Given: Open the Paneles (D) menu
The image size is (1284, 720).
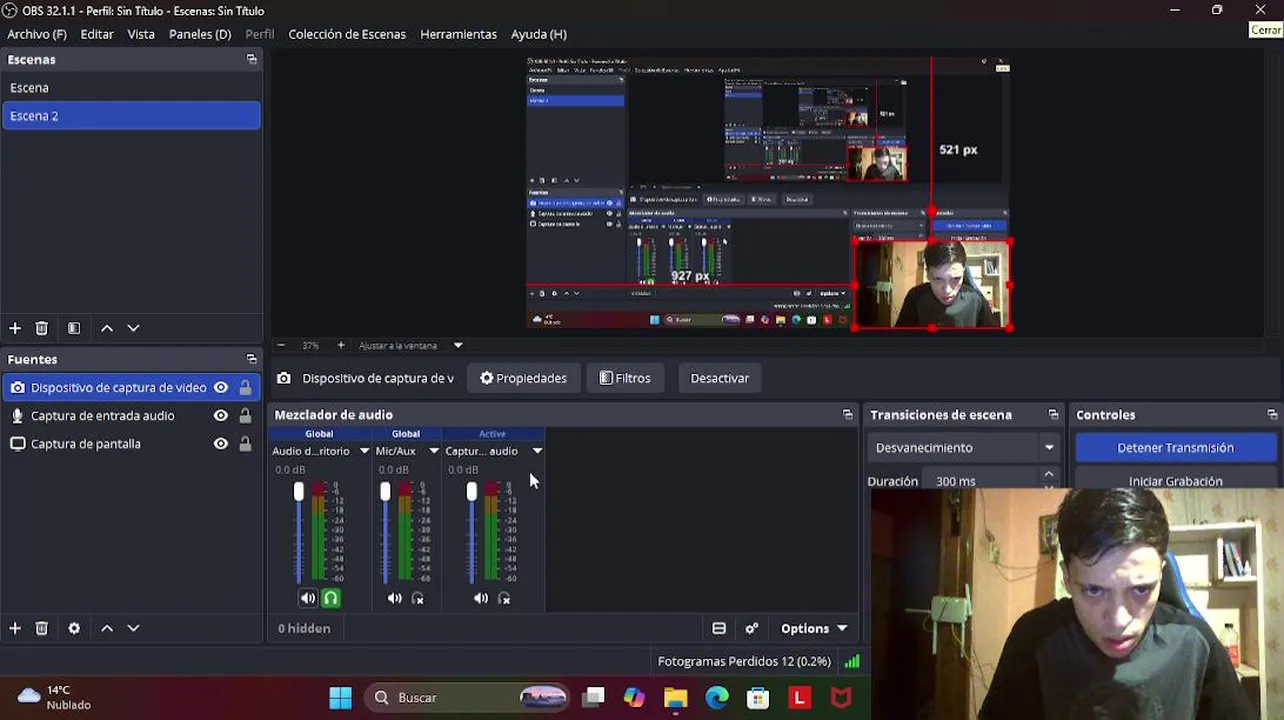Looking at the screenshot, I should click(200, 34).
